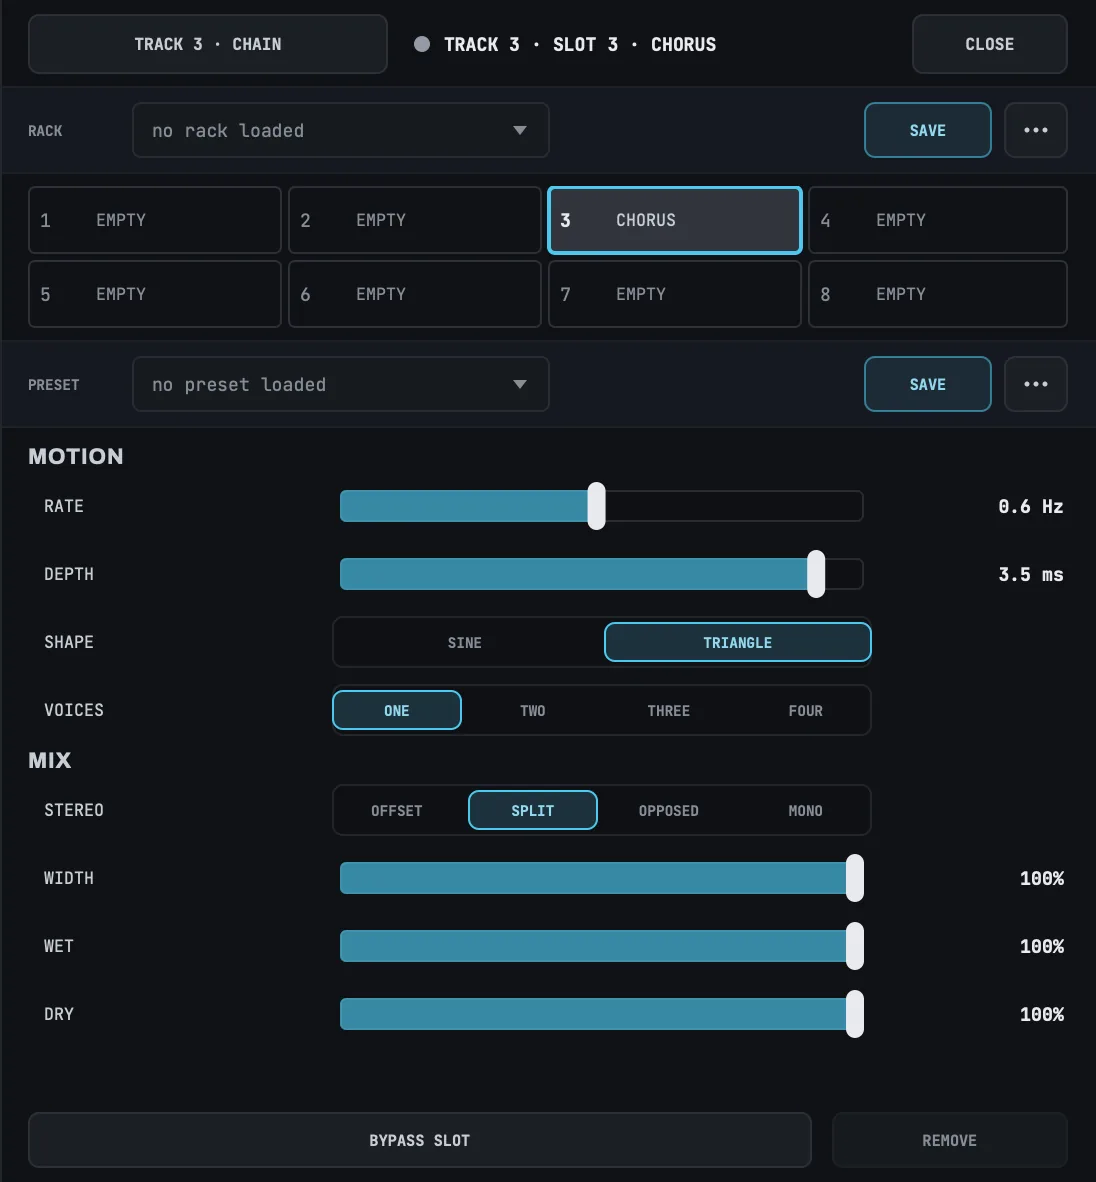Select One voice
Screen dimensions: 1096x1182
[396, 710]
